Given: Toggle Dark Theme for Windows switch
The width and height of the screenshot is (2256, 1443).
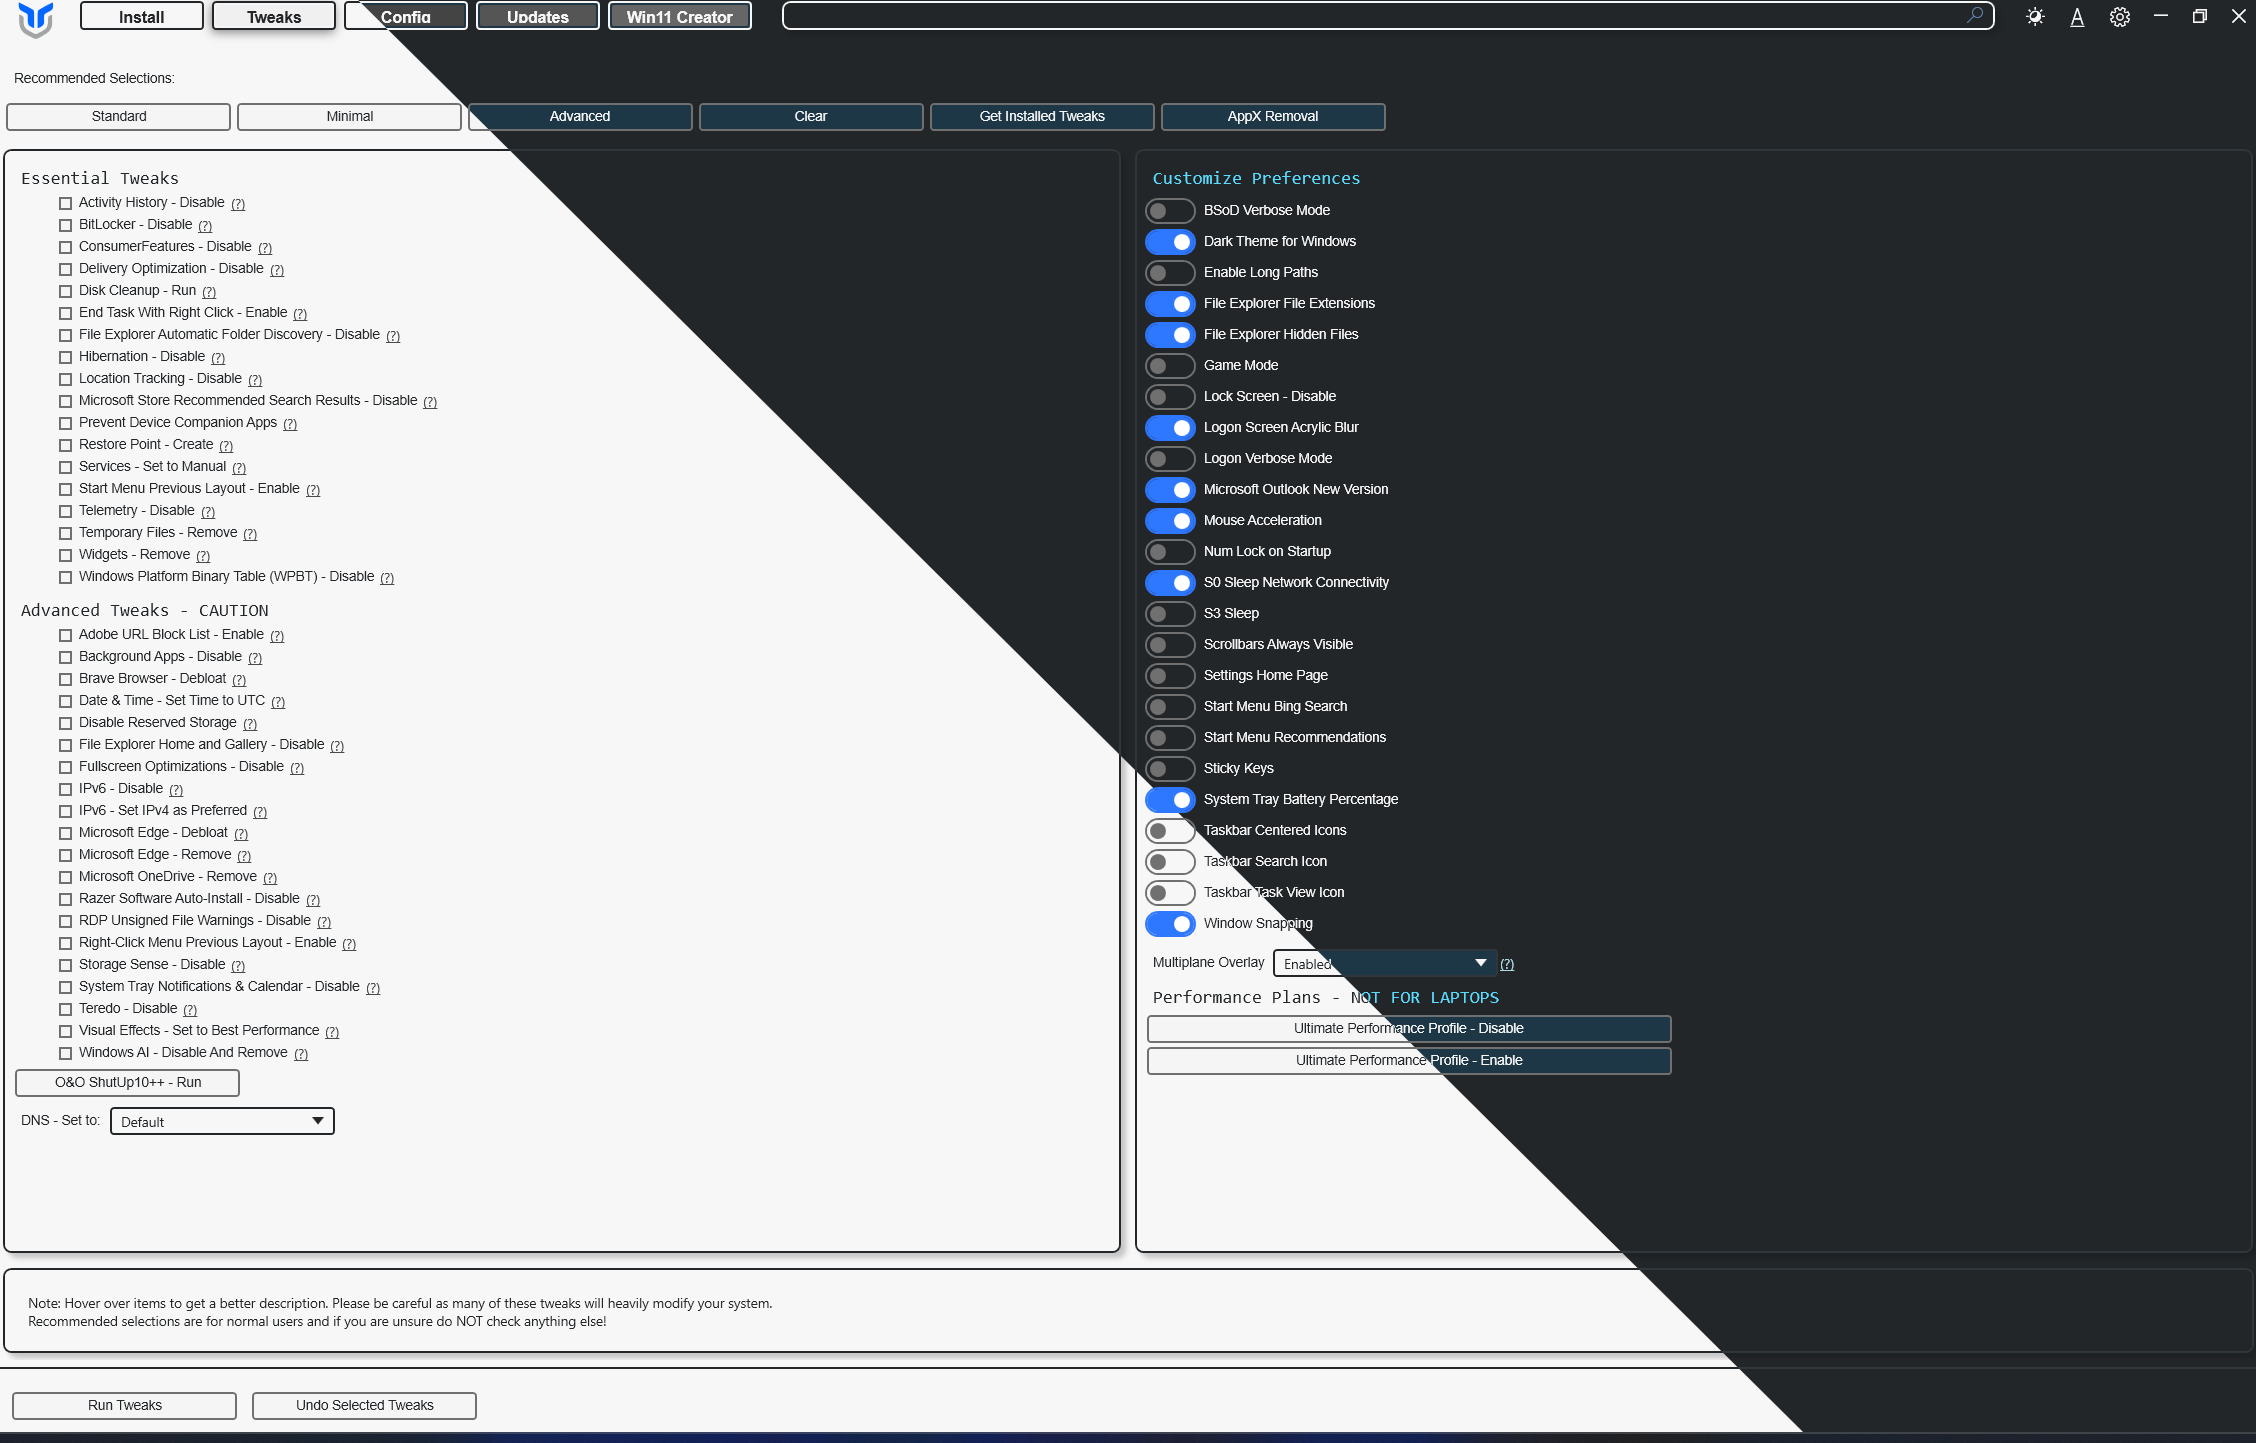Looking at the screenshot, I should (1170, 242).
